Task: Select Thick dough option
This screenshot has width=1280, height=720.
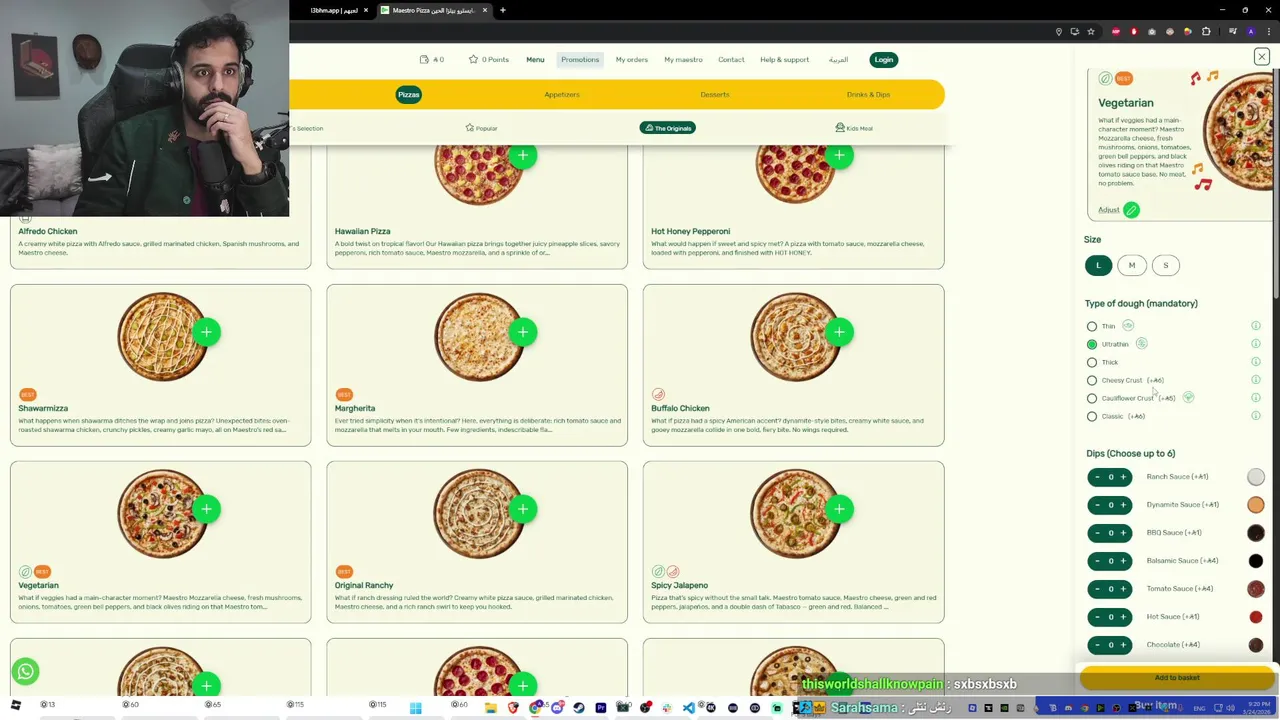Action: click(x=1092, y=362)
